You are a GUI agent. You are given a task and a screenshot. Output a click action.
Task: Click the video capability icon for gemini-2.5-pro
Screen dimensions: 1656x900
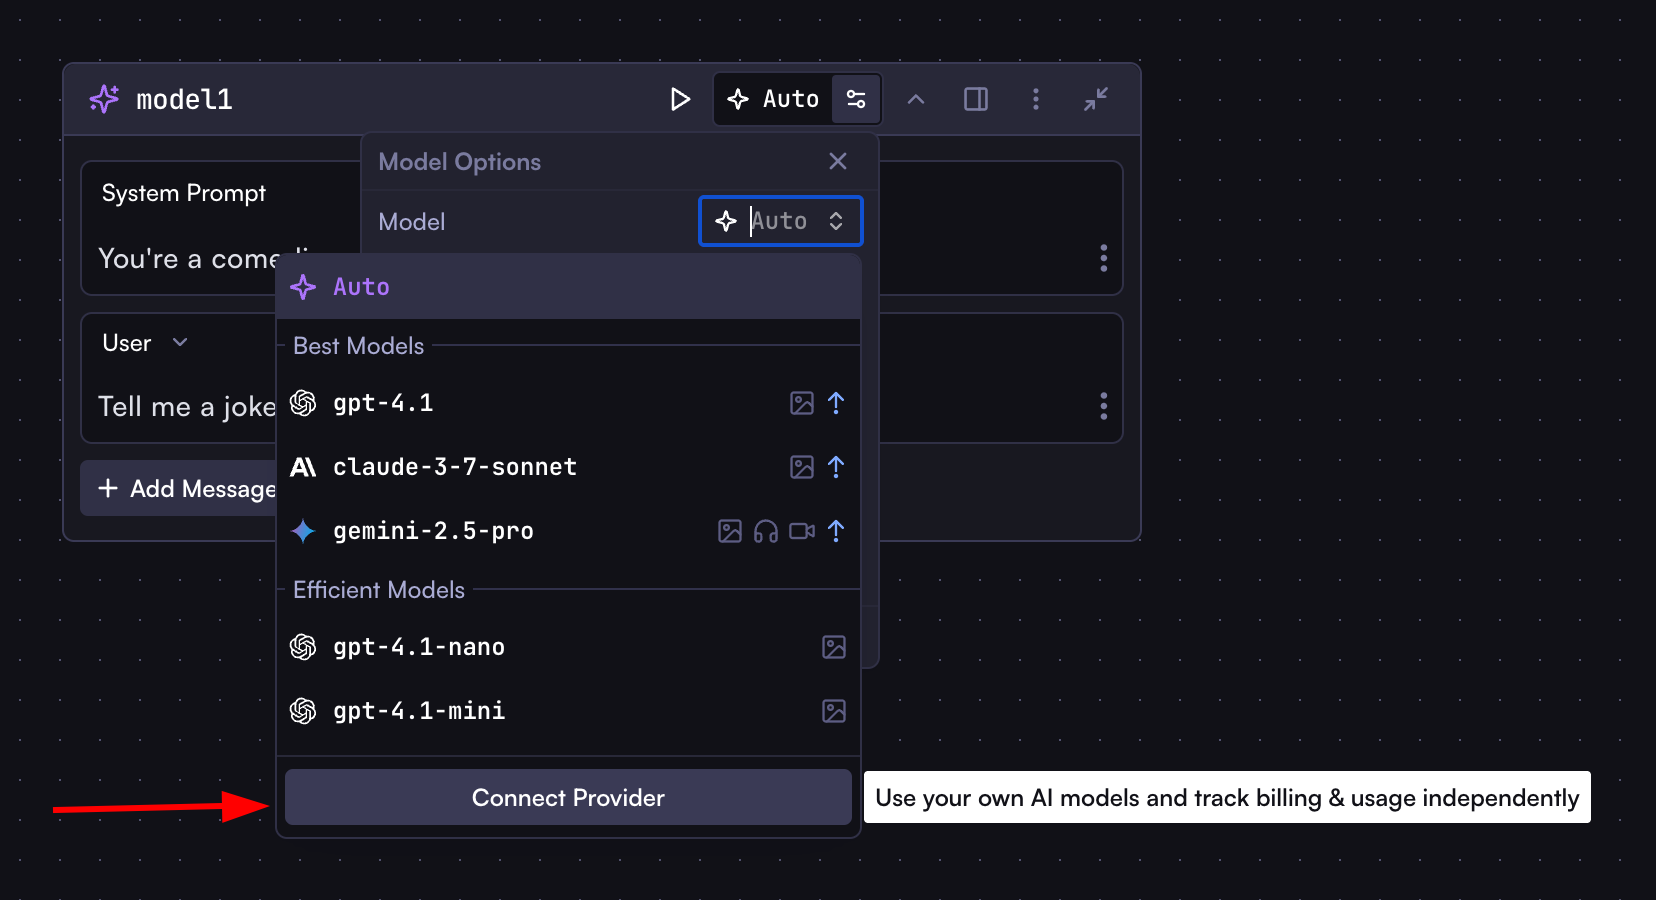[801, 531]
